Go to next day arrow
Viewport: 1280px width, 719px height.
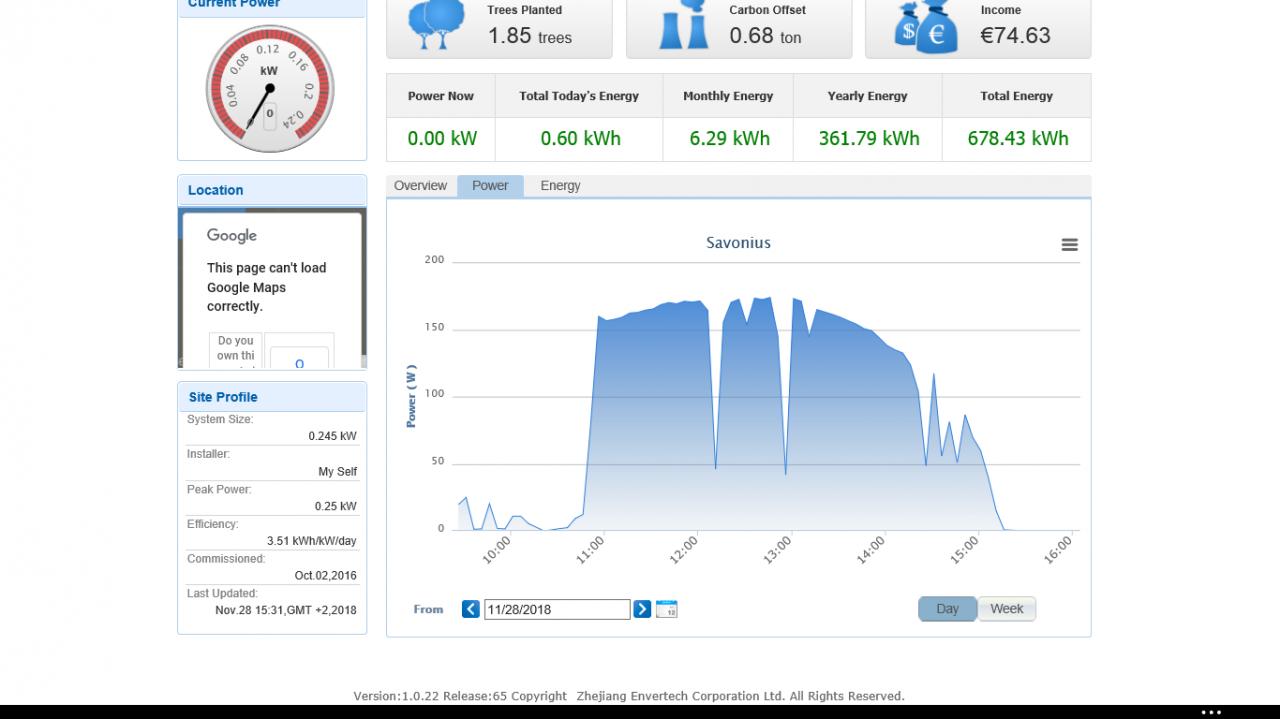point(642,609)
